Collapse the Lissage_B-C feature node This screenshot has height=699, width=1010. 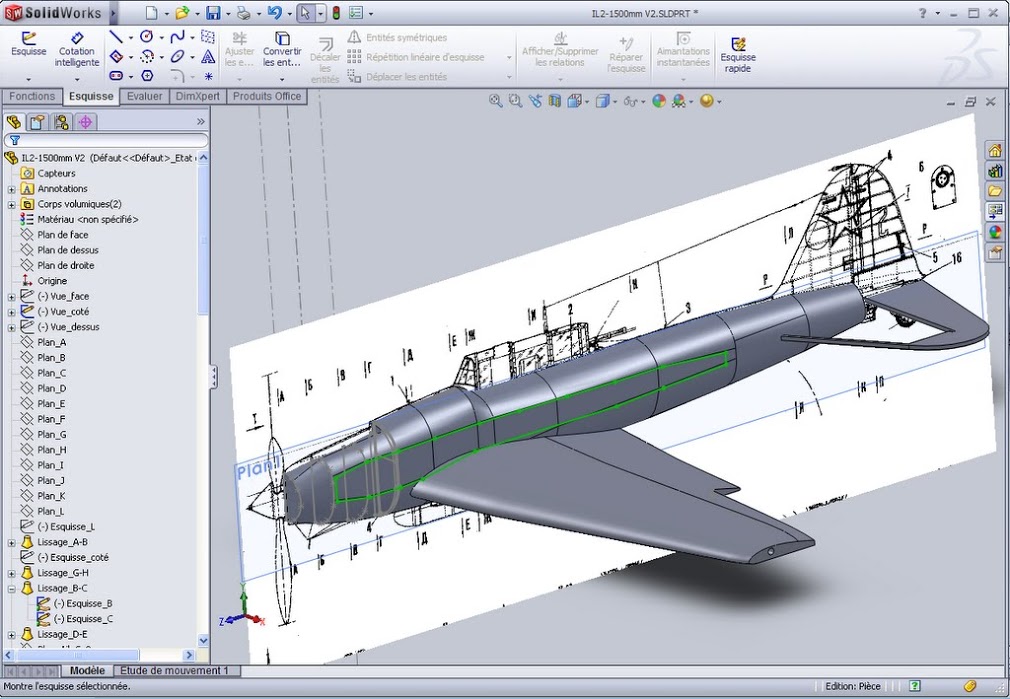click(11, 588)
